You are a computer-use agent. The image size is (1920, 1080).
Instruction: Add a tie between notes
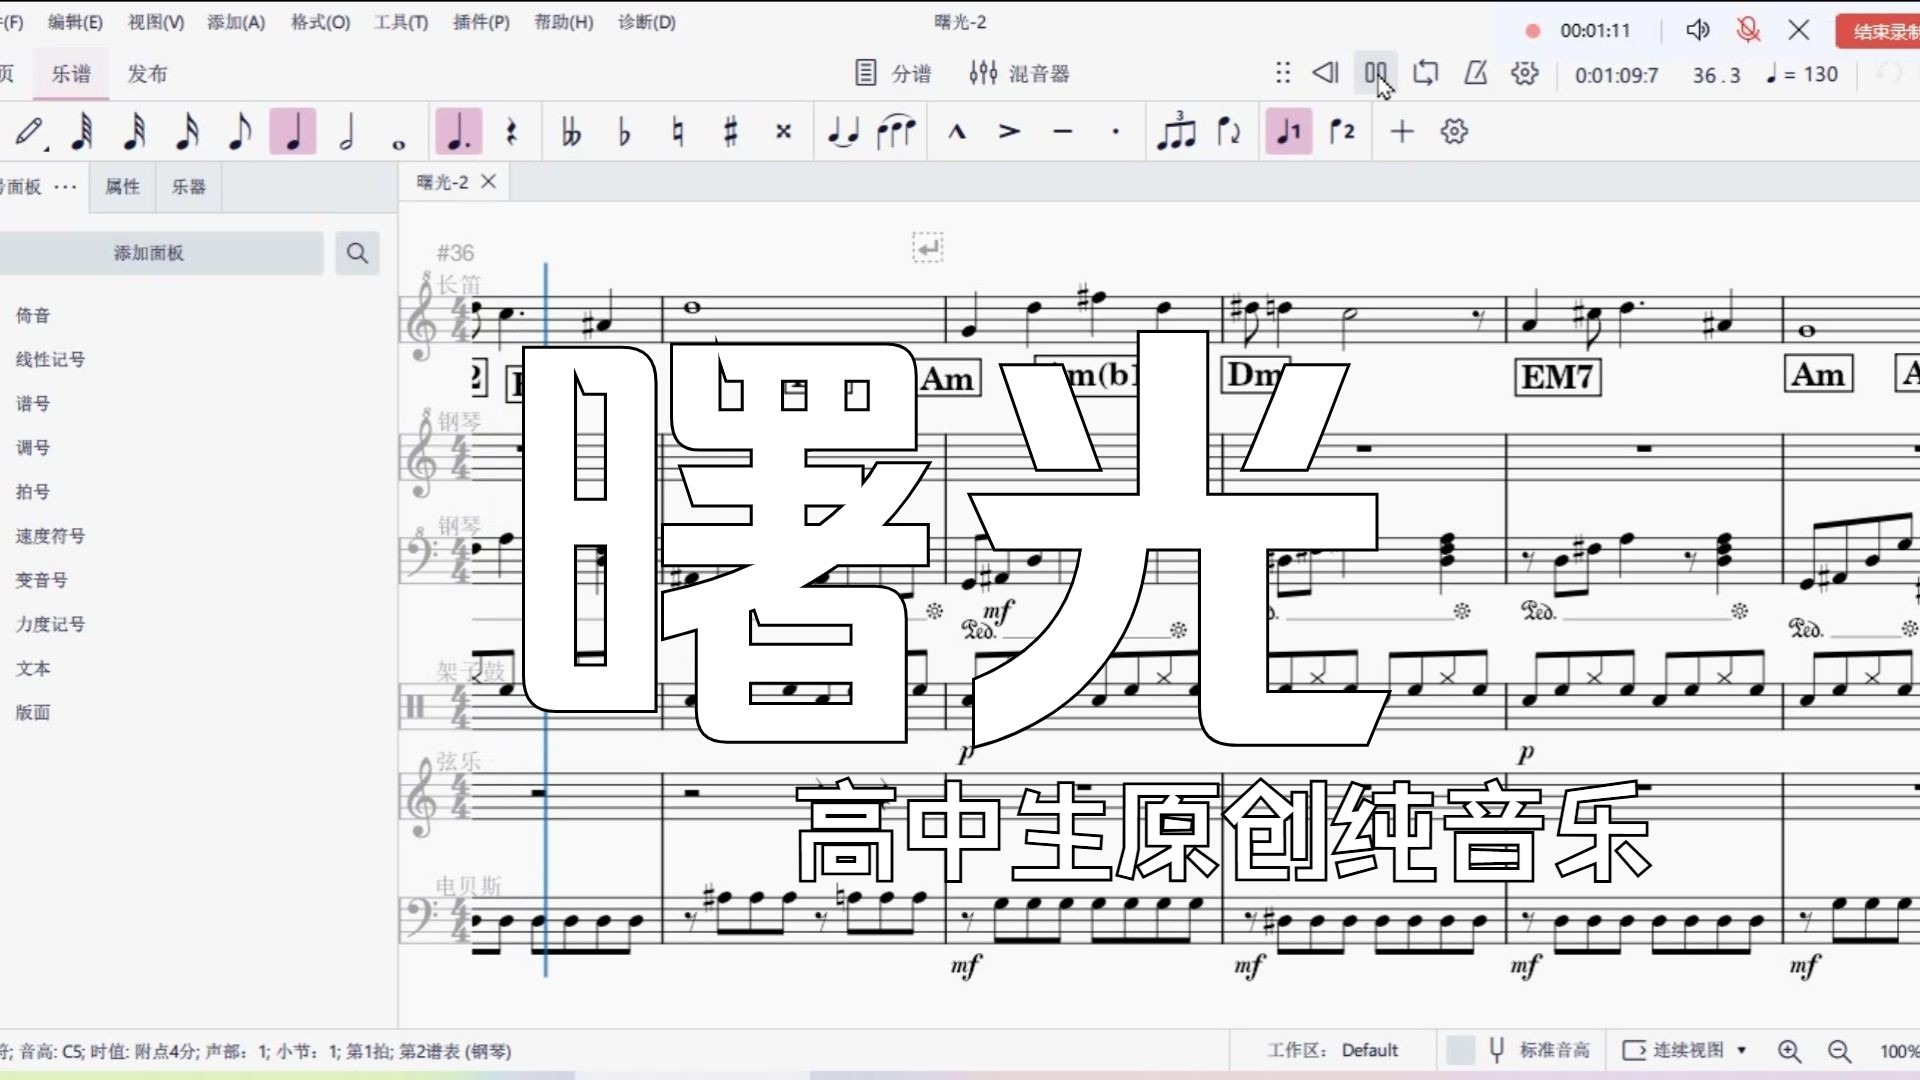click(843, 132)
